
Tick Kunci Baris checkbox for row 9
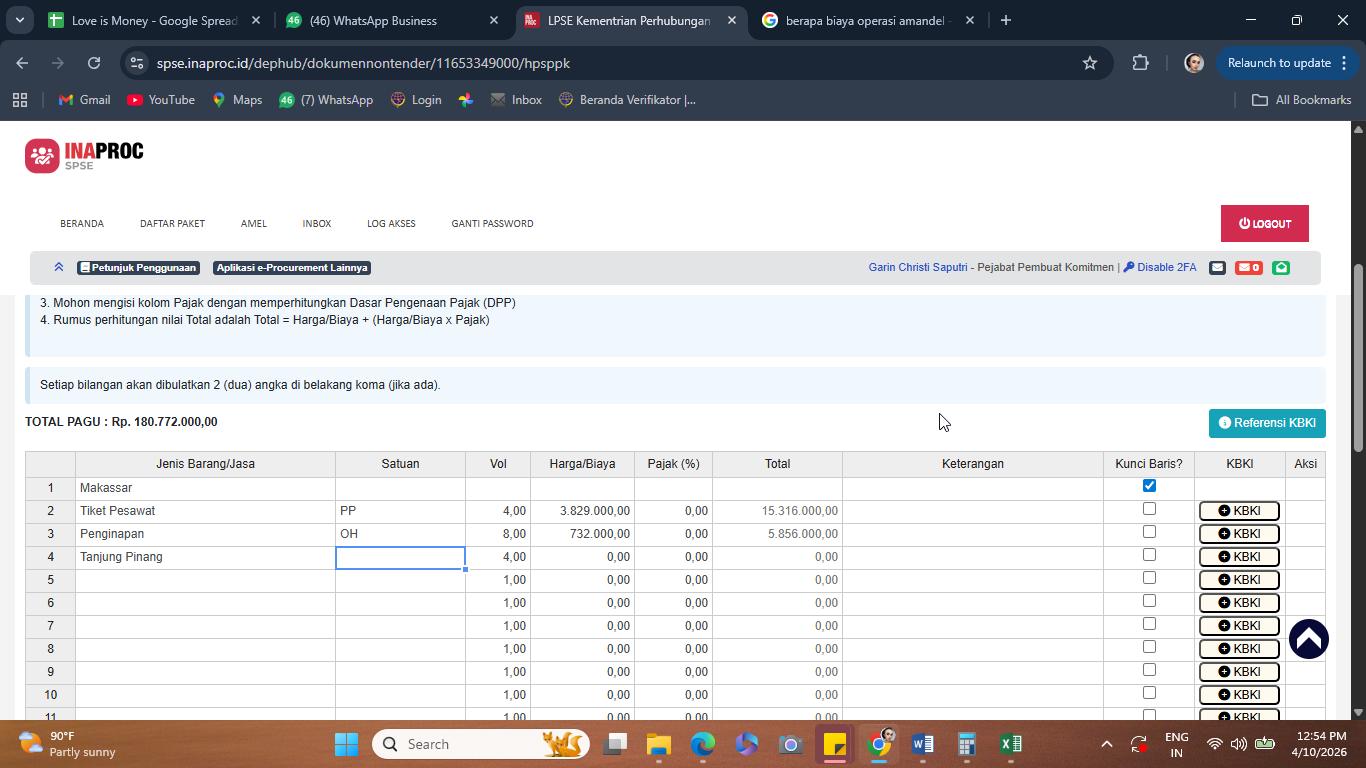click(1149, 670)
